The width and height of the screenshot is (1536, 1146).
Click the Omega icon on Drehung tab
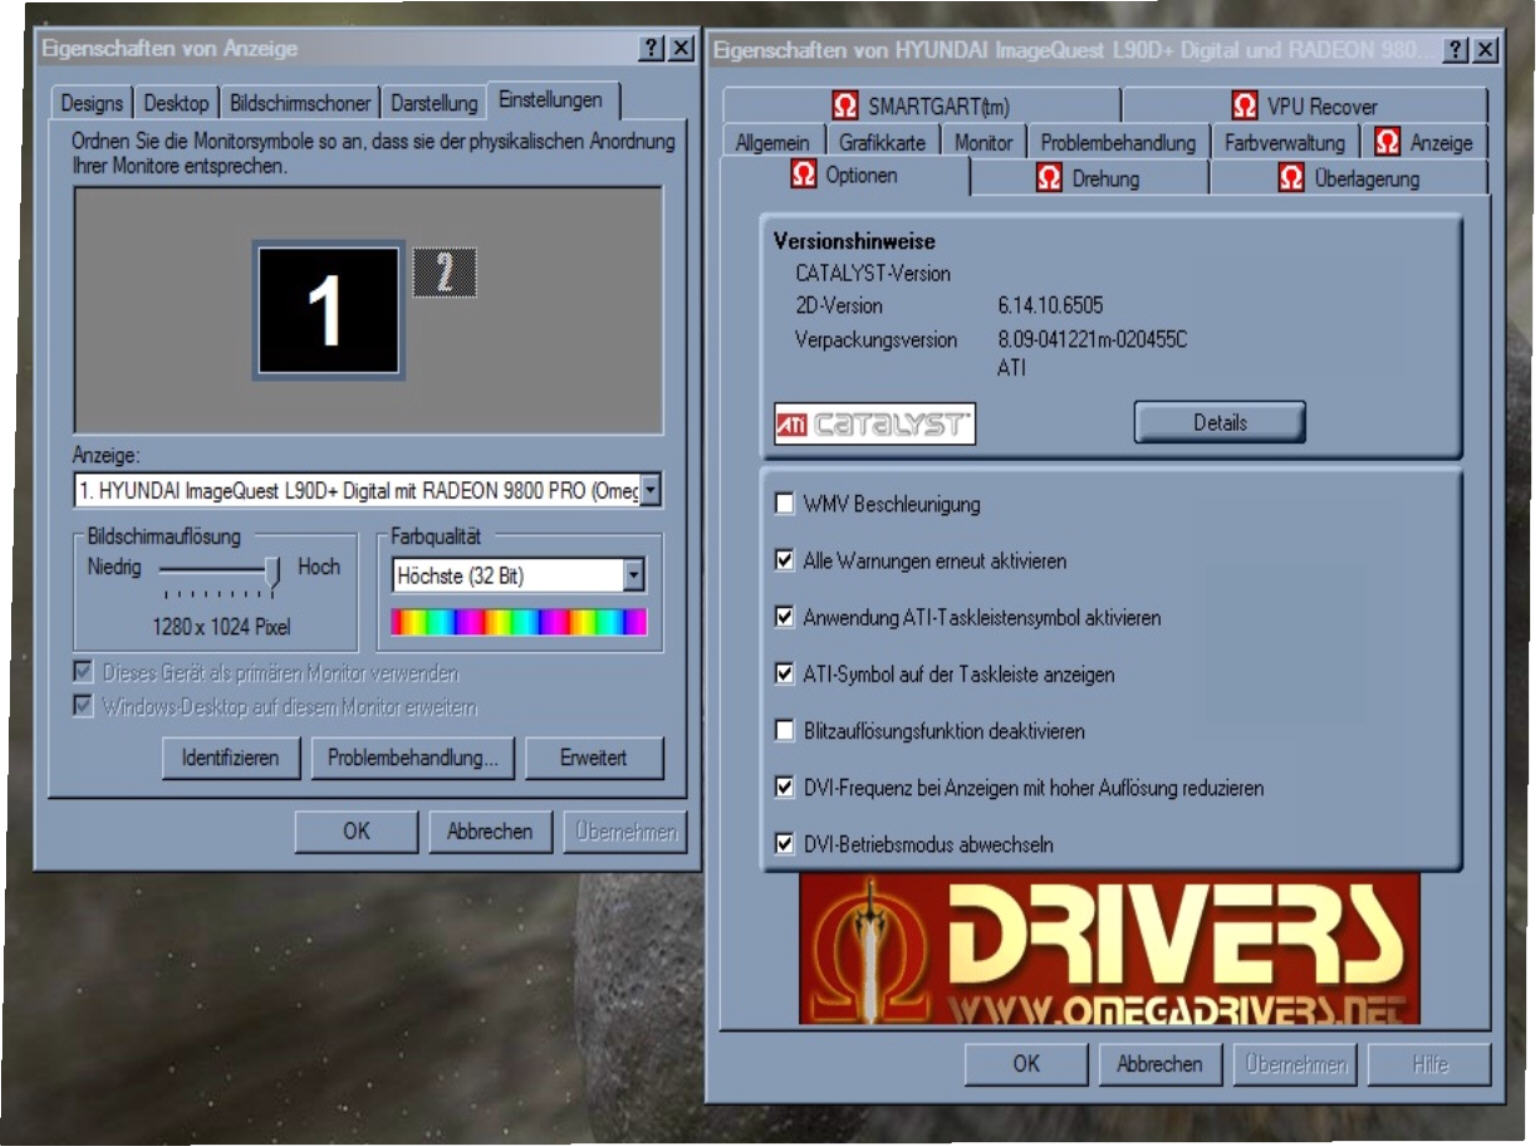point(1048,178)
